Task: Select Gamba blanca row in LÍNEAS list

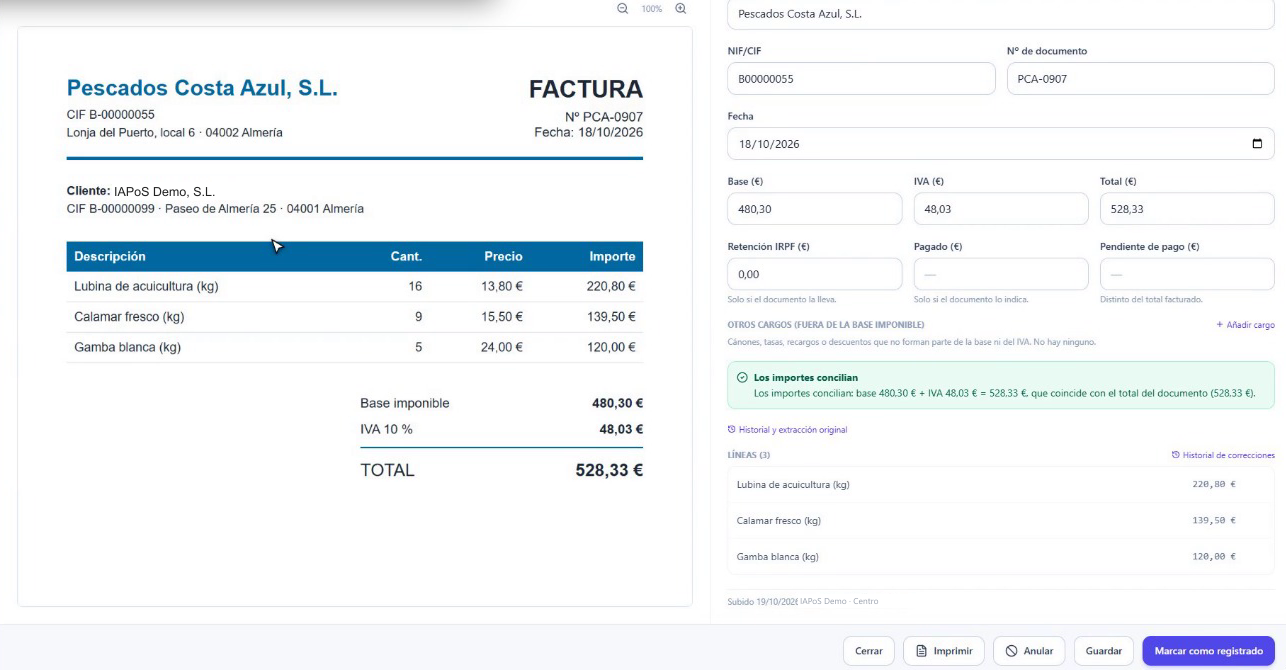Action: (1001, 557)
